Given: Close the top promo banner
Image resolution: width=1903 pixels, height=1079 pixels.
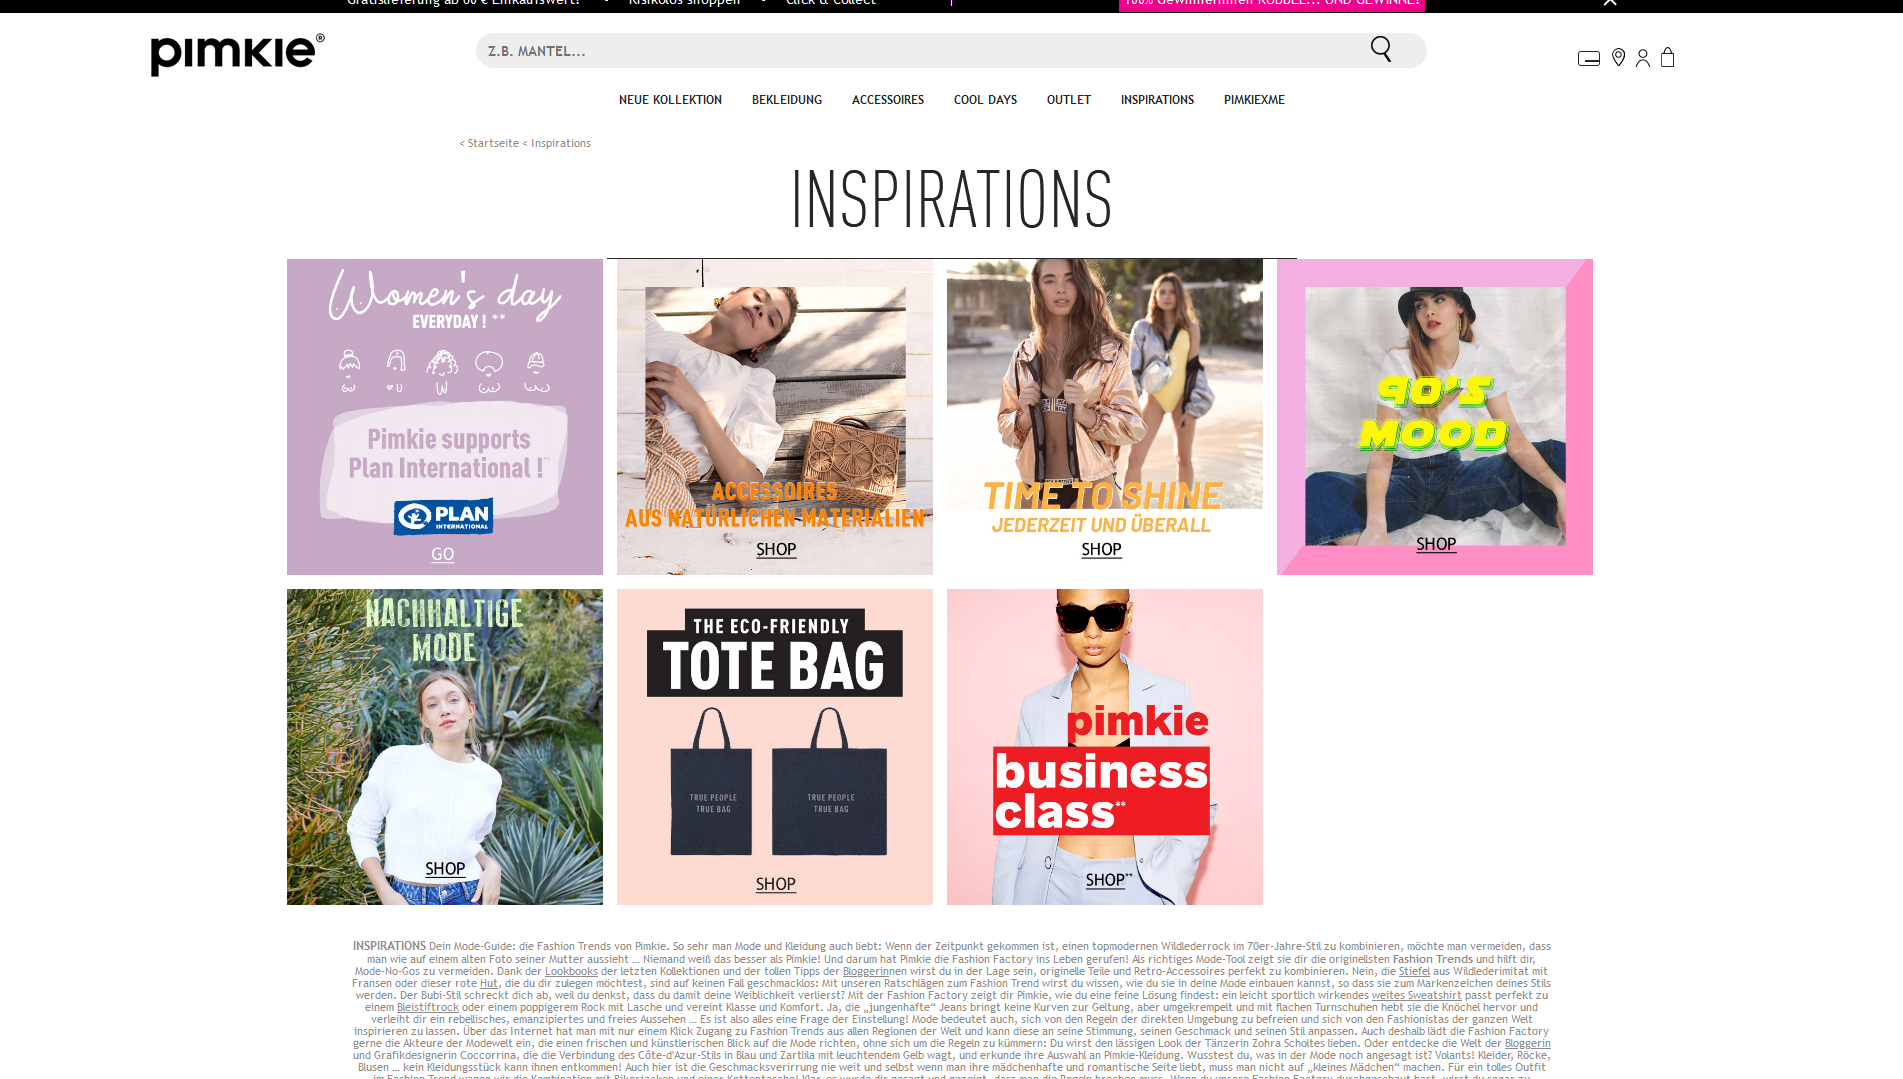Looking at the screenshot, I should click(x=1610, y=3).
